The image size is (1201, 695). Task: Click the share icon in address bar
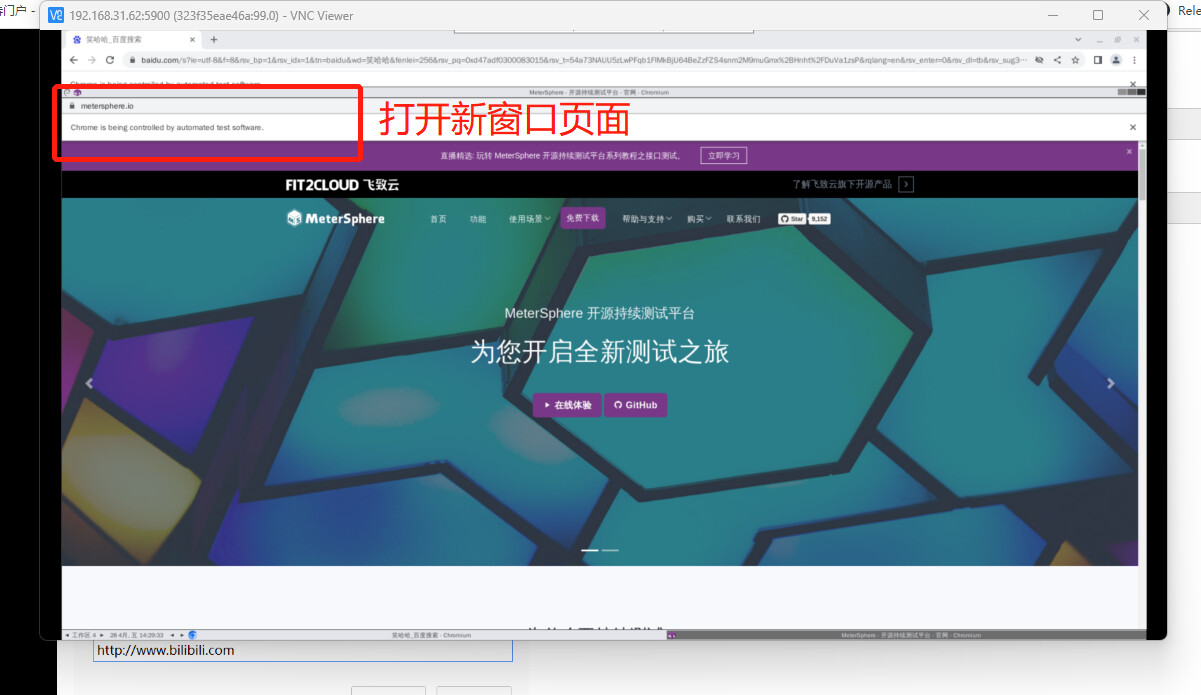(x=1057, y=60)
